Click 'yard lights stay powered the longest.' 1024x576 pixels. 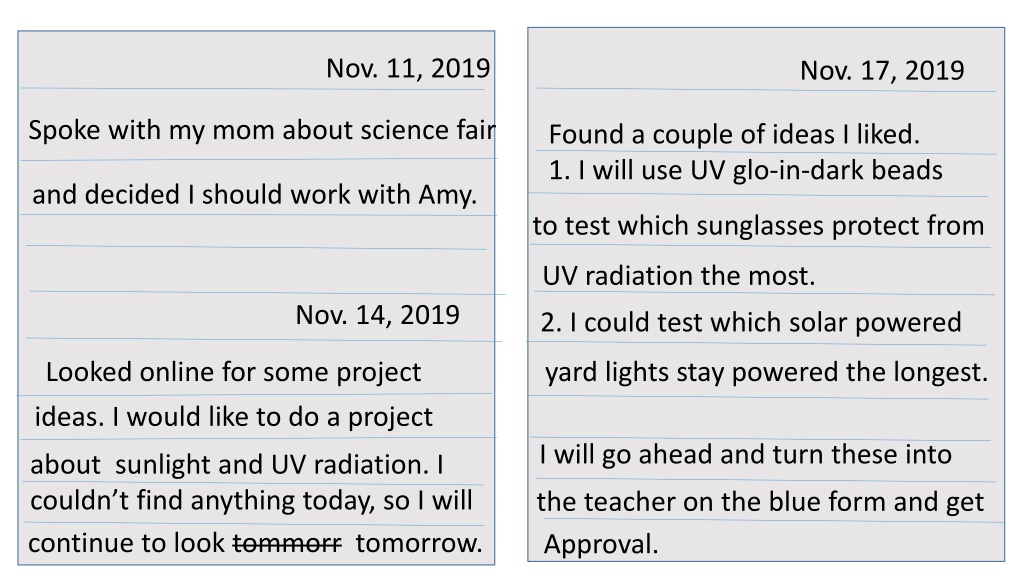click(x=767, y=372)
